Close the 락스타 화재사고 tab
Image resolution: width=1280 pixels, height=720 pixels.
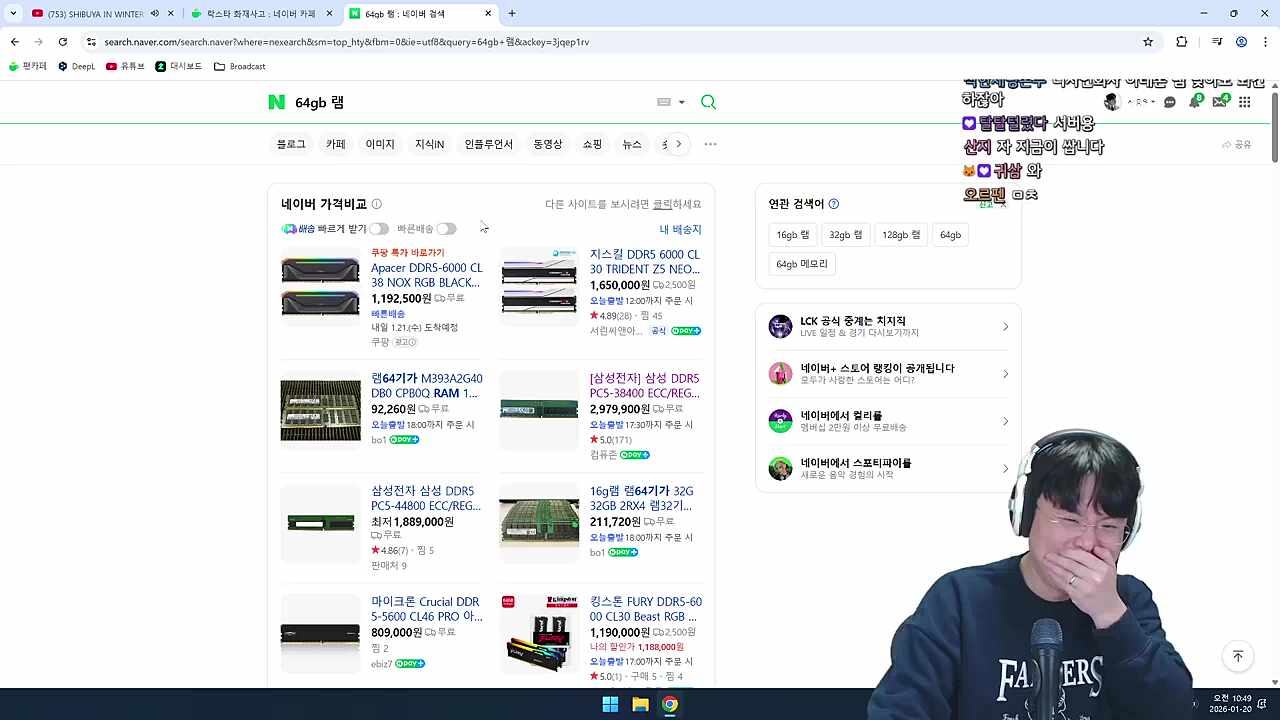pyautogui.click(x=329, y=14)
